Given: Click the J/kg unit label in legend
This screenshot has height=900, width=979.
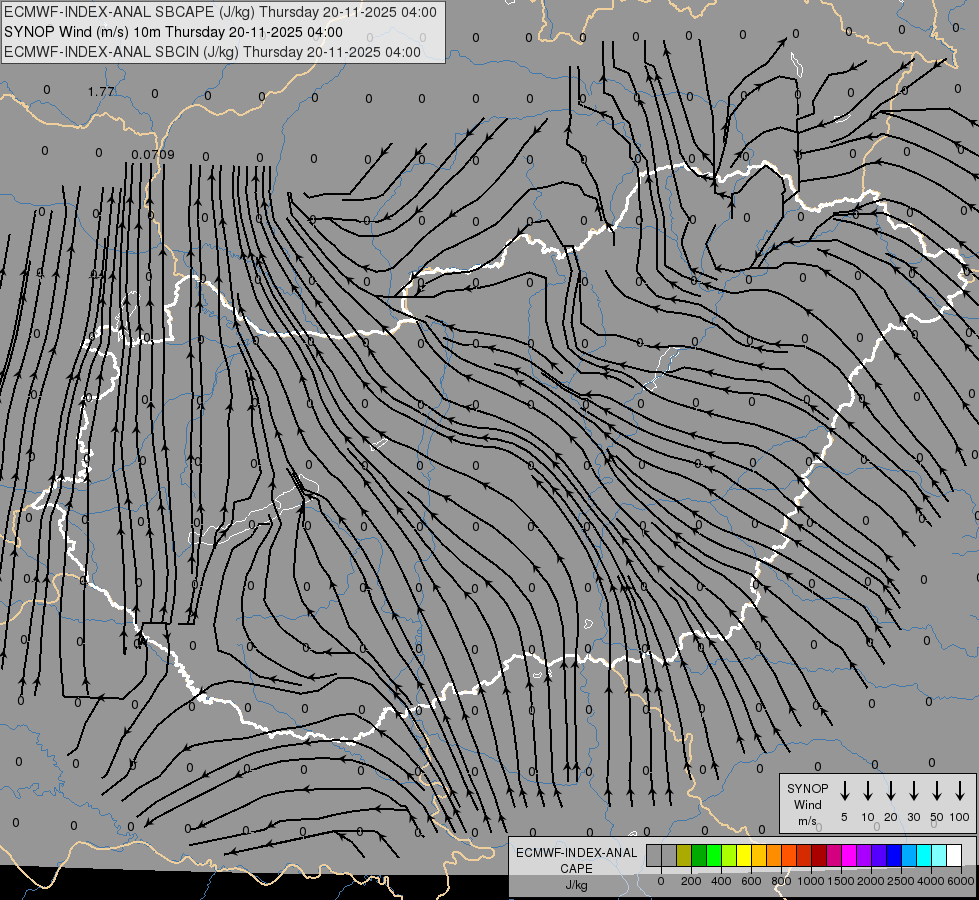Looking at the screenshot, I should point(576,885).
